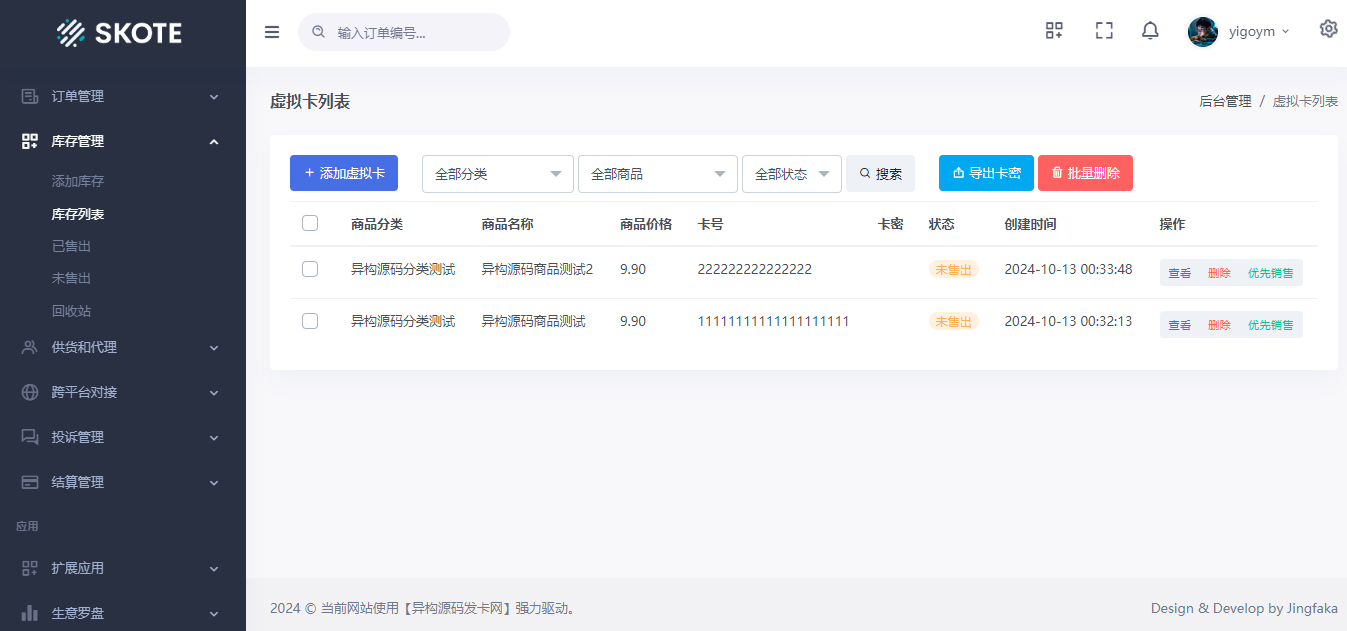The height and width of the screenshot is (631, 1347).
Task: Toggle the select-all checkbox in table header
Action: 310,223
